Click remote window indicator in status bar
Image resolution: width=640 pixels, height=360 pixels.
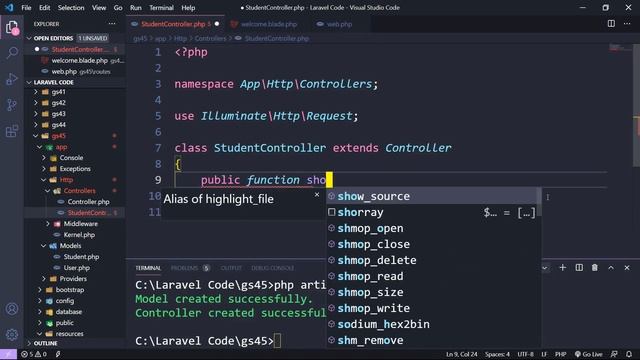click(8, 354)
